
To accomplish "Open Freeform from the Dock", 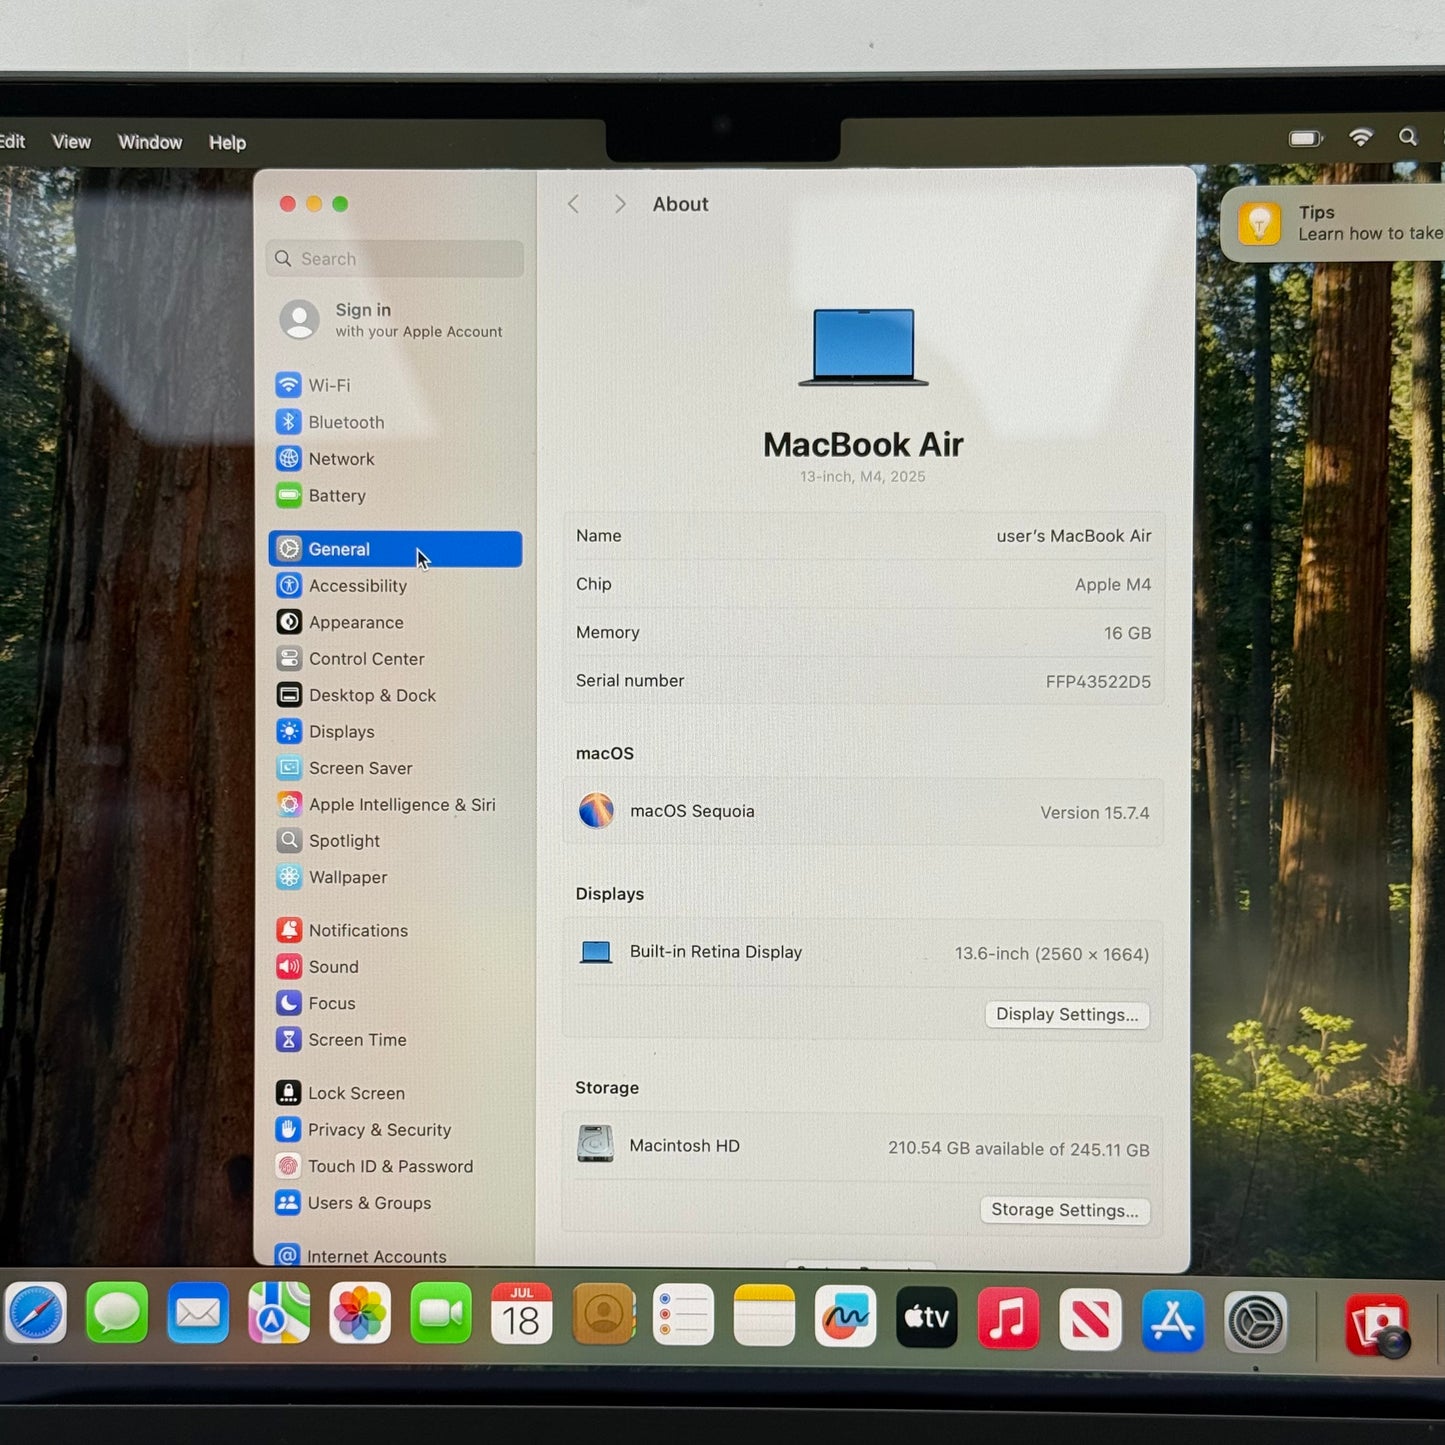I will 845,1317.
